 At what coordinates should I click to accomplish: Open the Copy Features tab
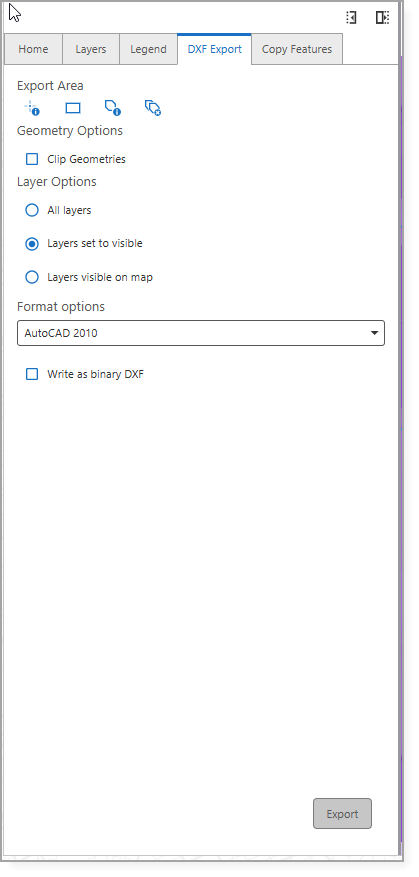(296, 49)
